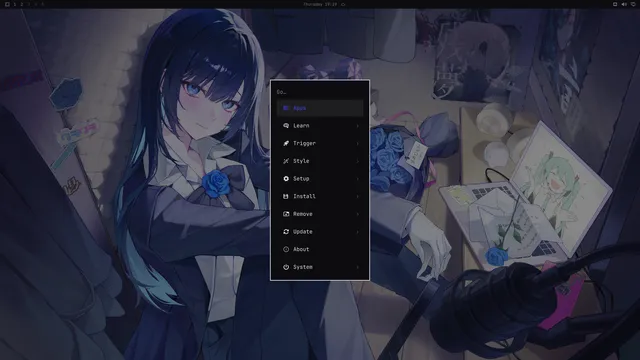Open the Style label entry
The height and width of the screenshot is (360, 640).
[301, 161]
